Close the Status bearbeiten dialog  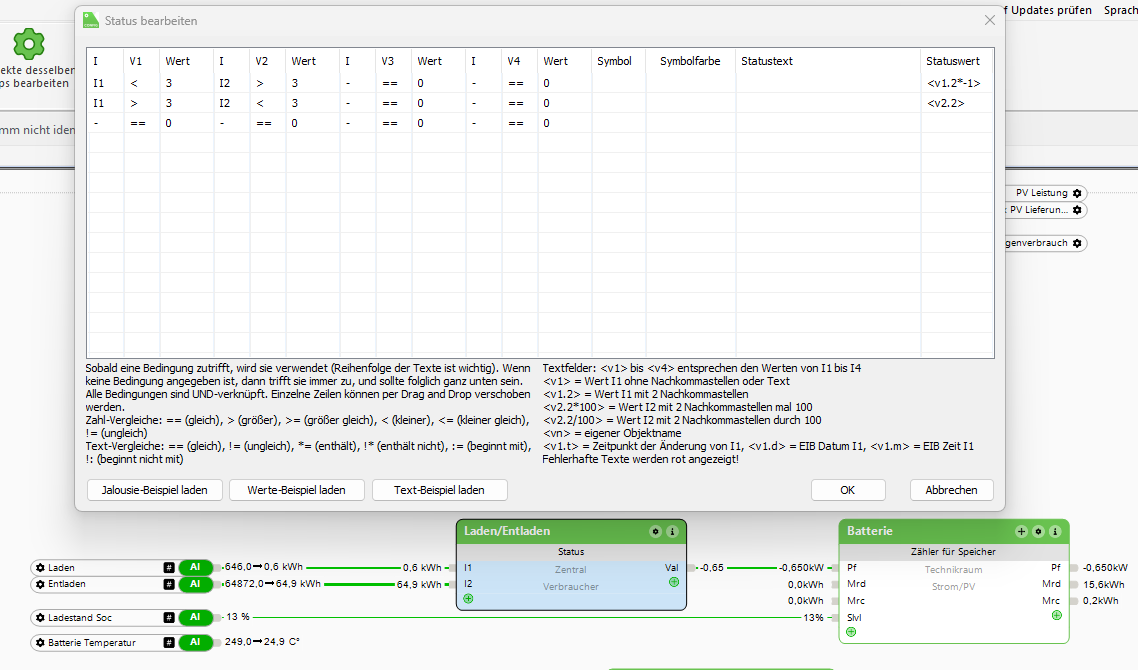[989, 20]
